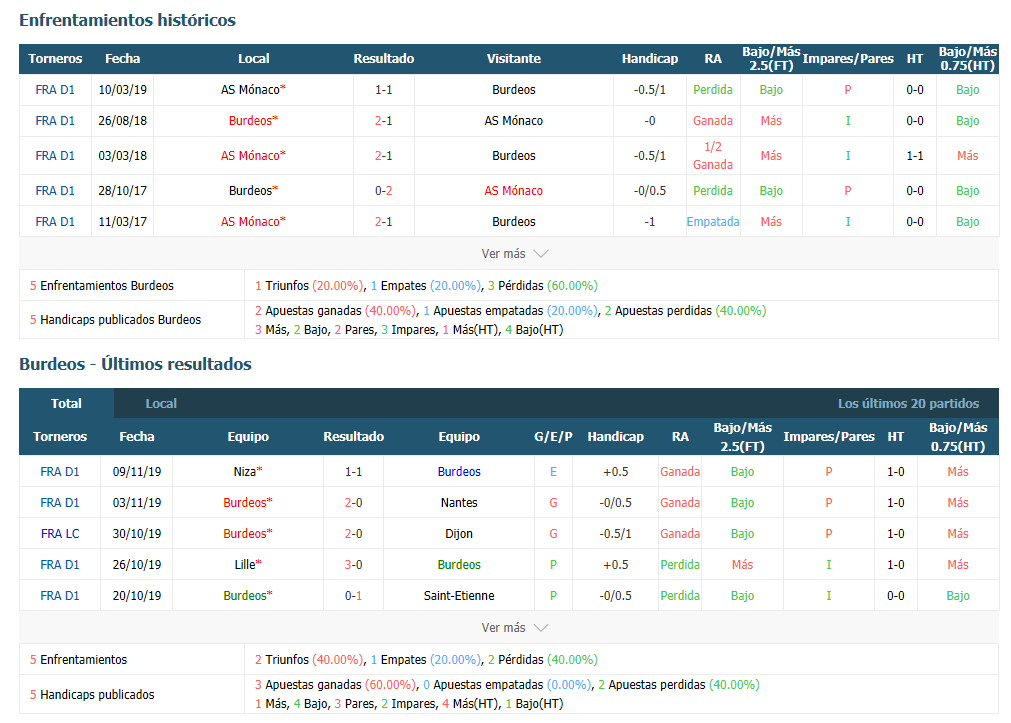Image resolution: width=1011 pixels, height=723 pixels.
Task: Click the 'Empatada' RA cell
Action: click(x=712, y=221)
